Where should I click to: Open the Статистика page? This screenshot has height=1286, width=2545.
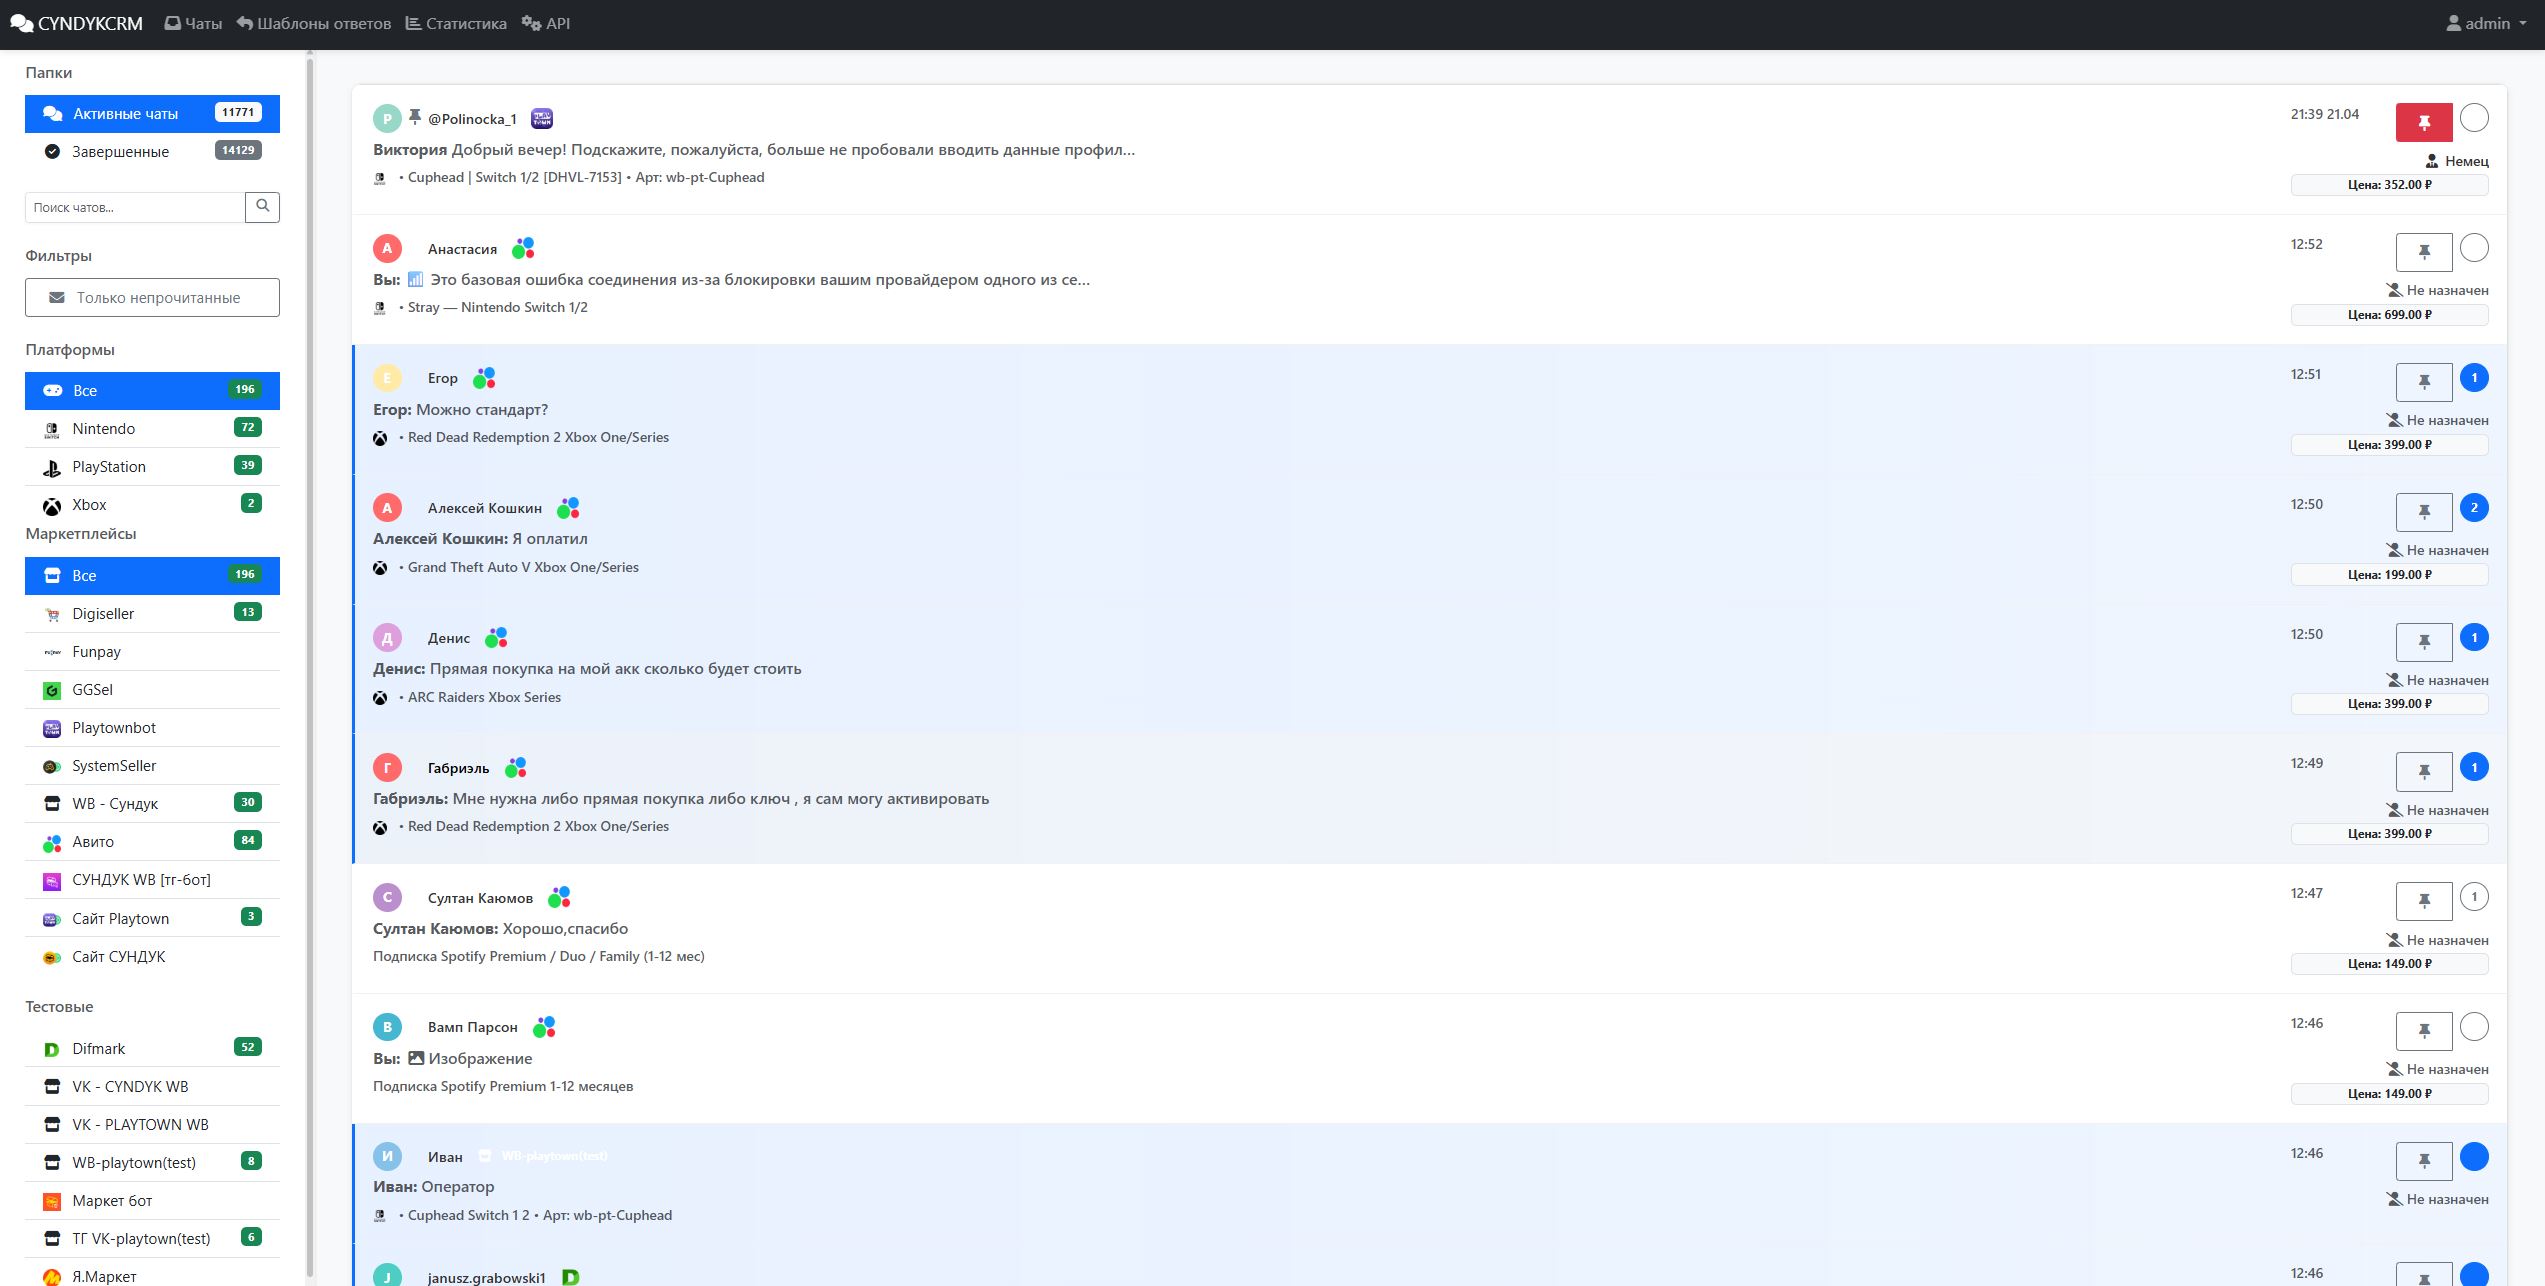(x=456, y=23)
